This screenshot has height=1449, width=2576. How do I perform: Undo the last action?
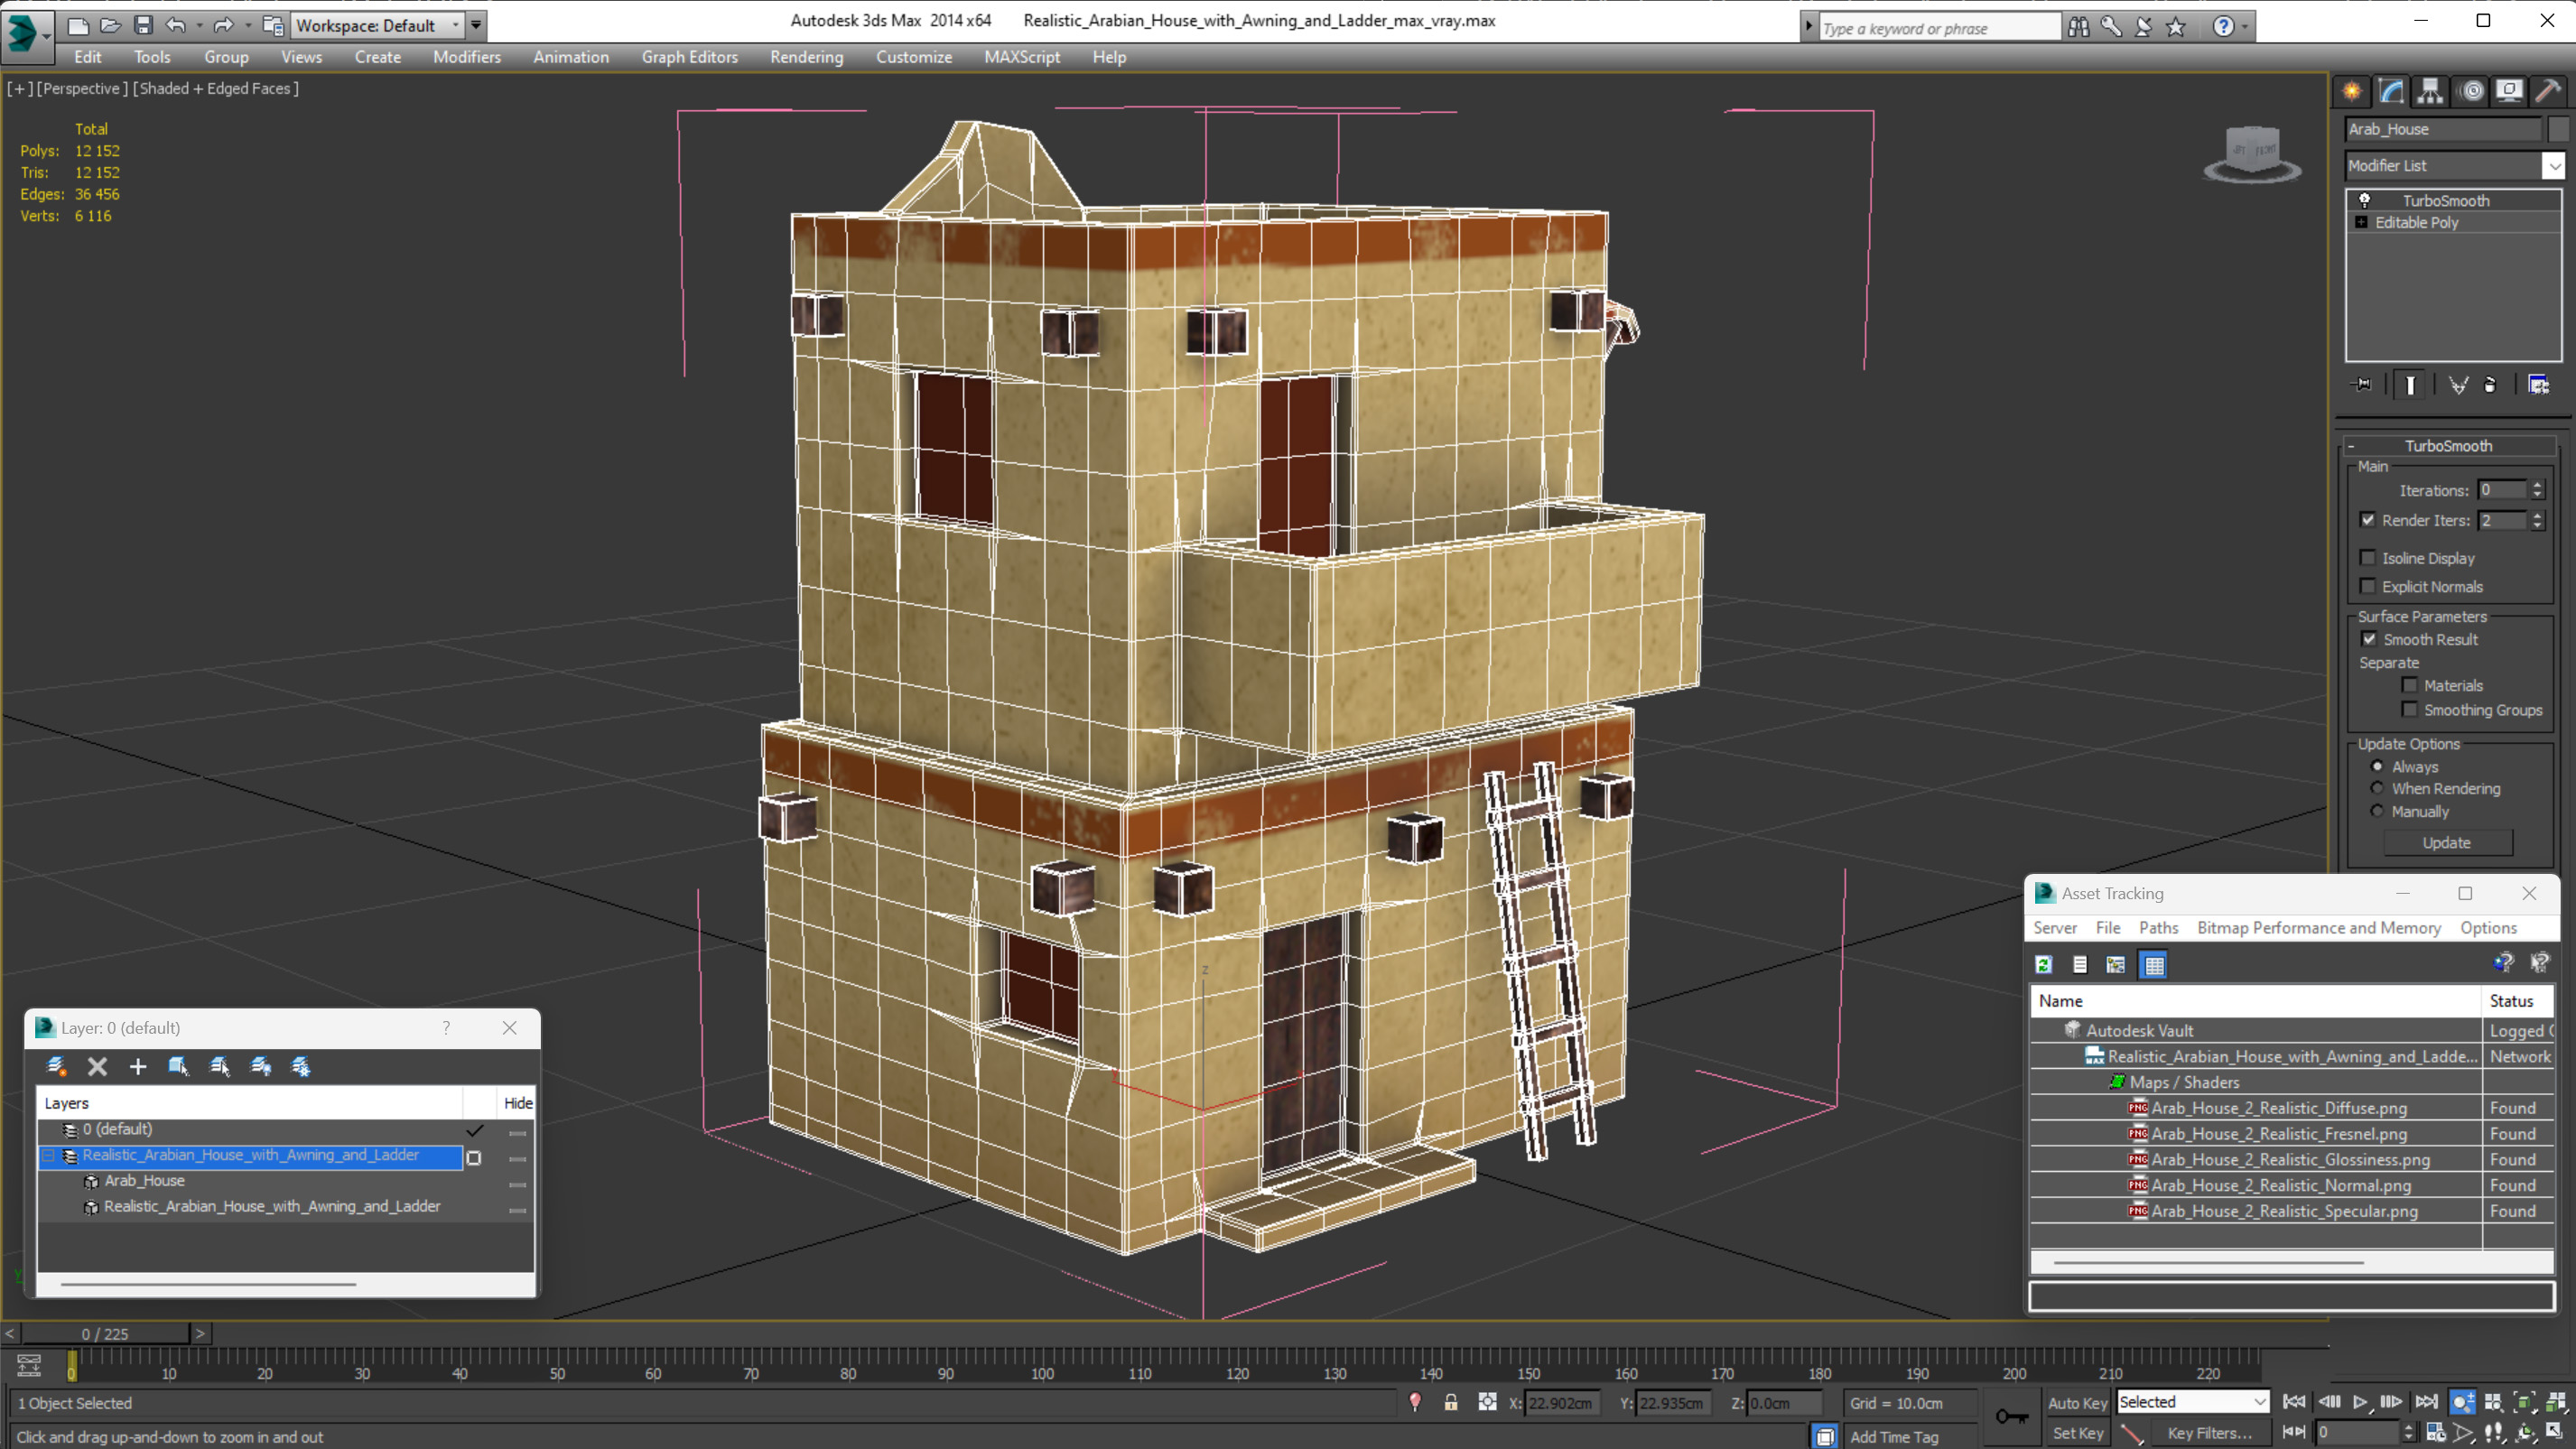176,25
